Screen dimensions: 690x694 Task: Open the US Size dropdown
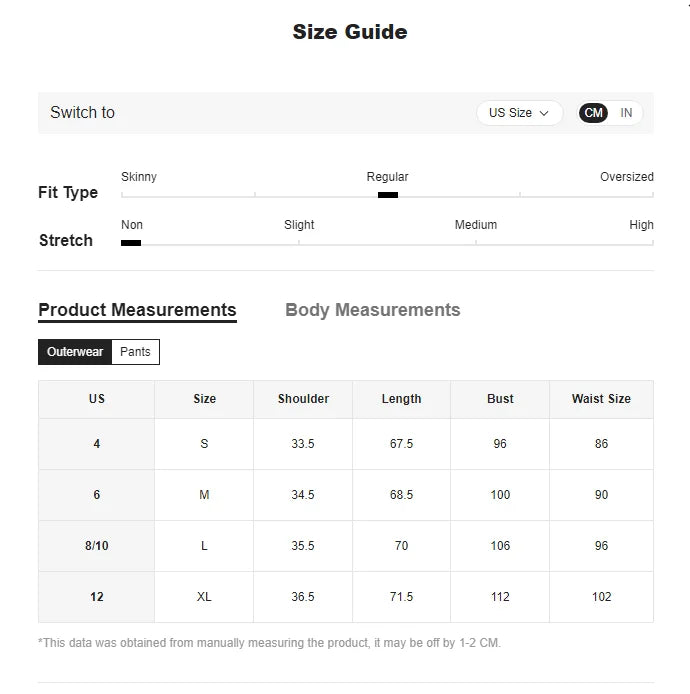(x=519, y=113)
